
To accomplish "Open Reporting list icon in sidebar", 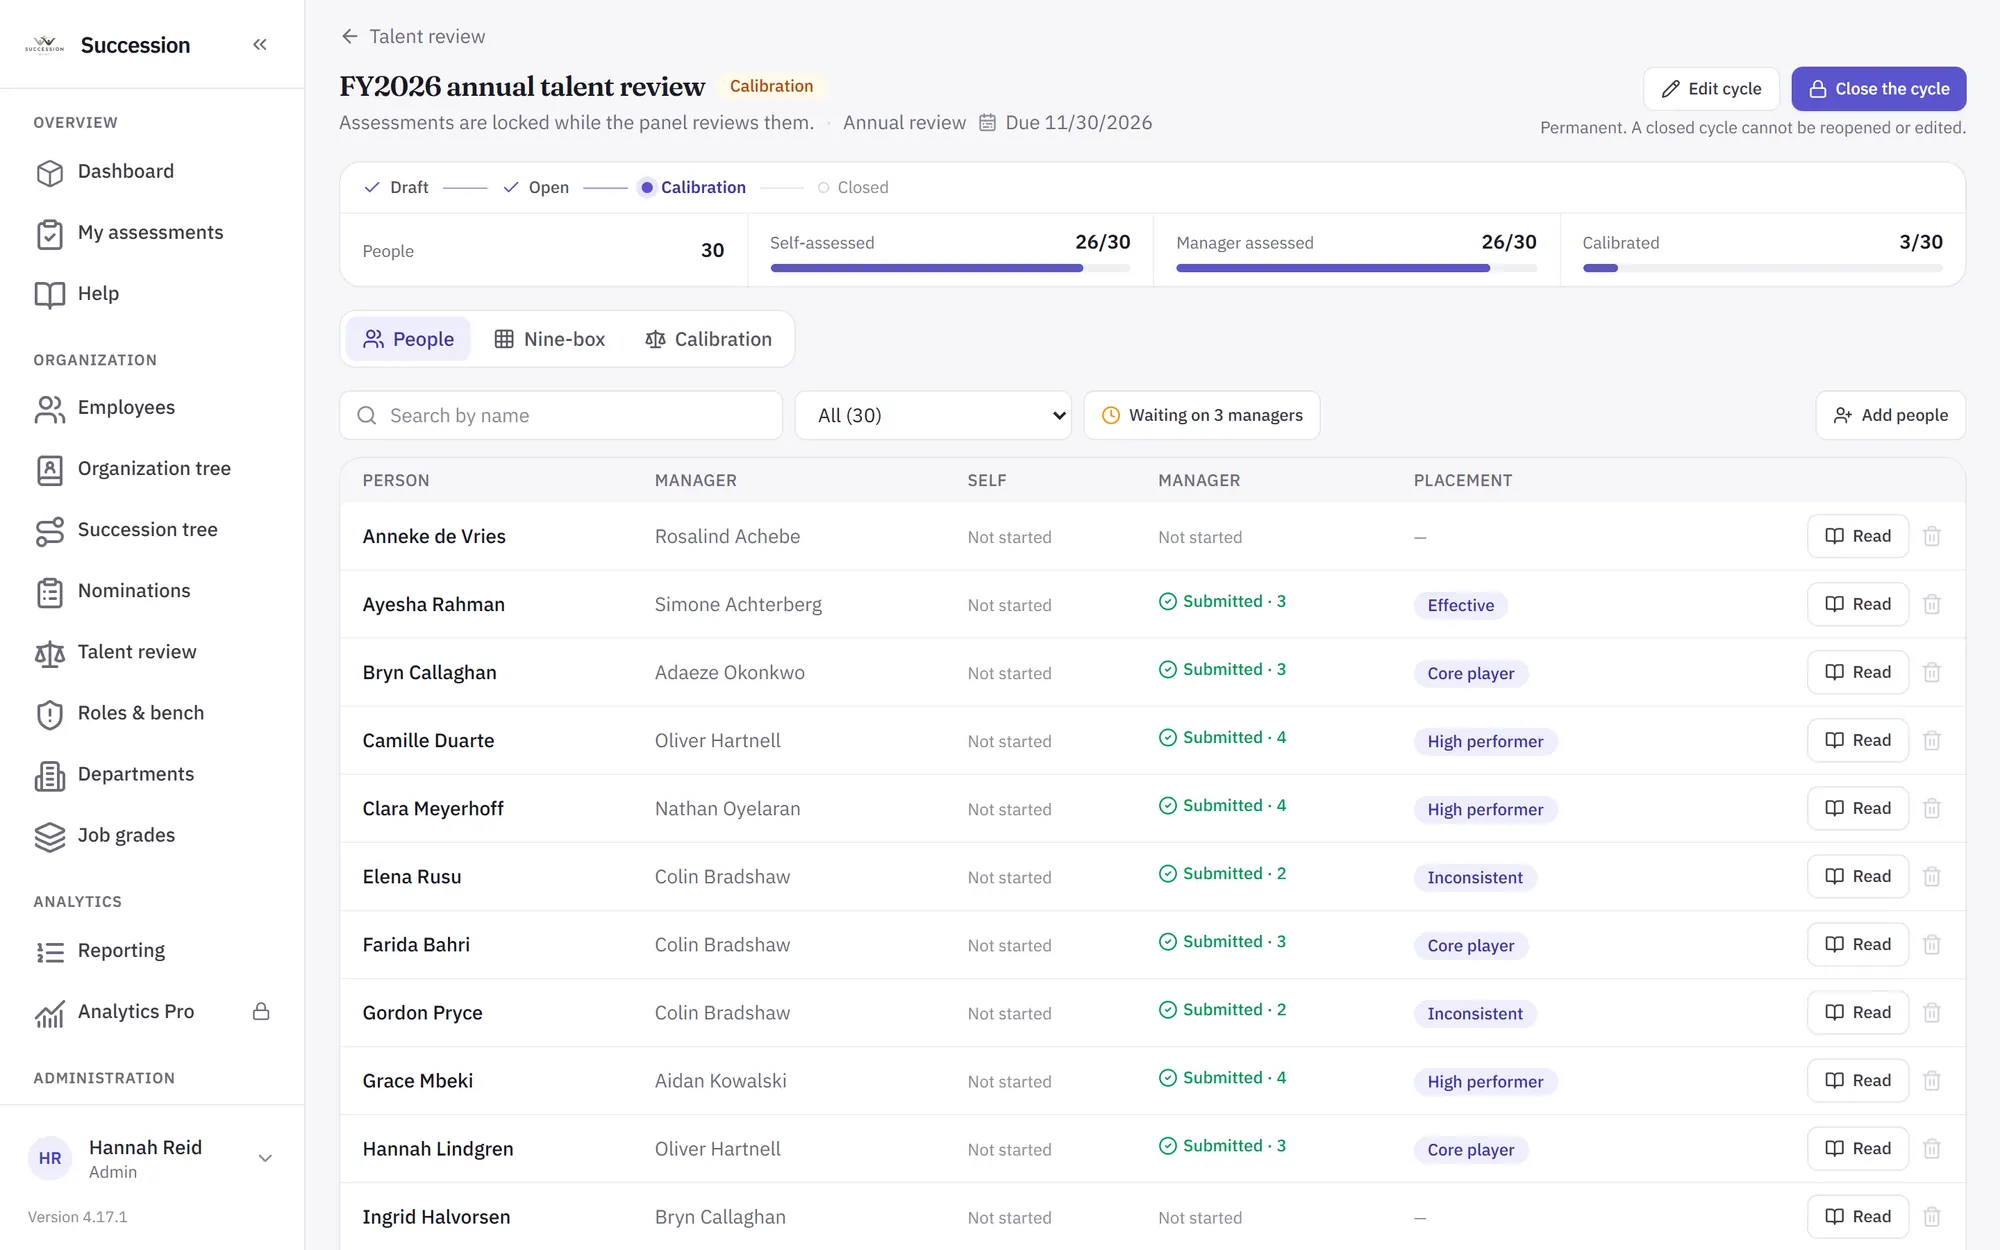I will (49, 951).
